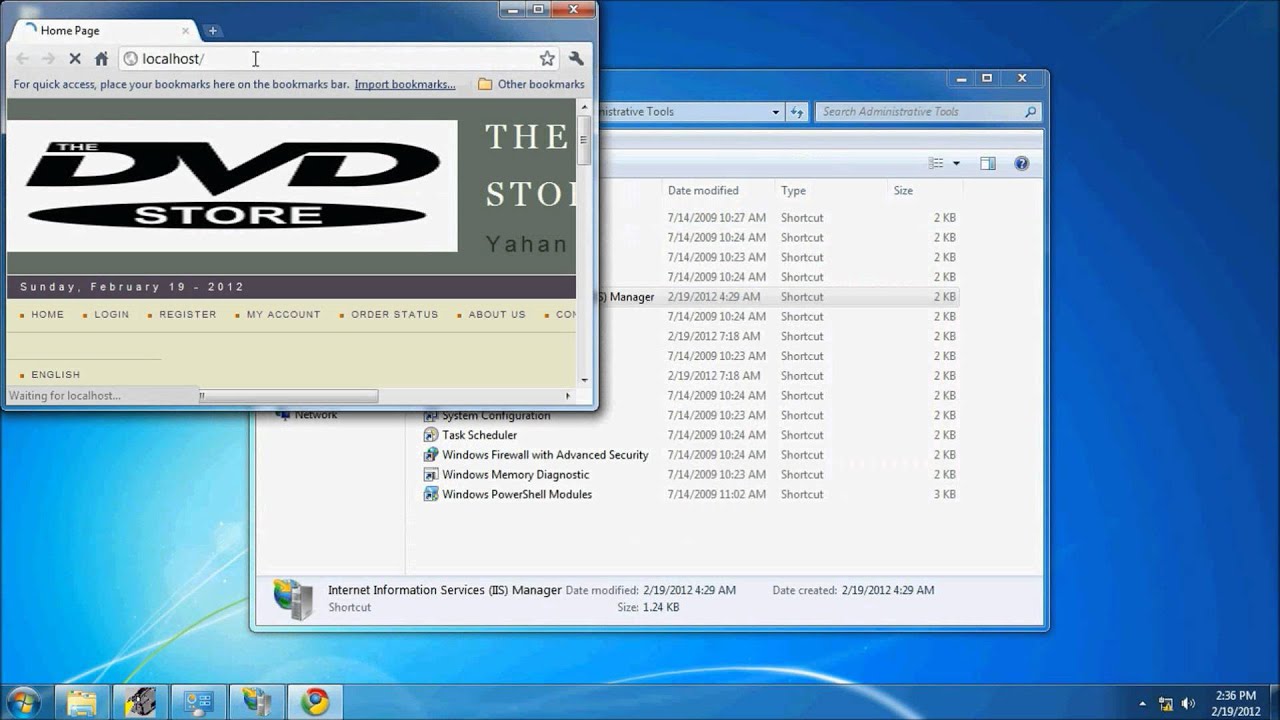Open the Control Panel taskbar icon

198,702
